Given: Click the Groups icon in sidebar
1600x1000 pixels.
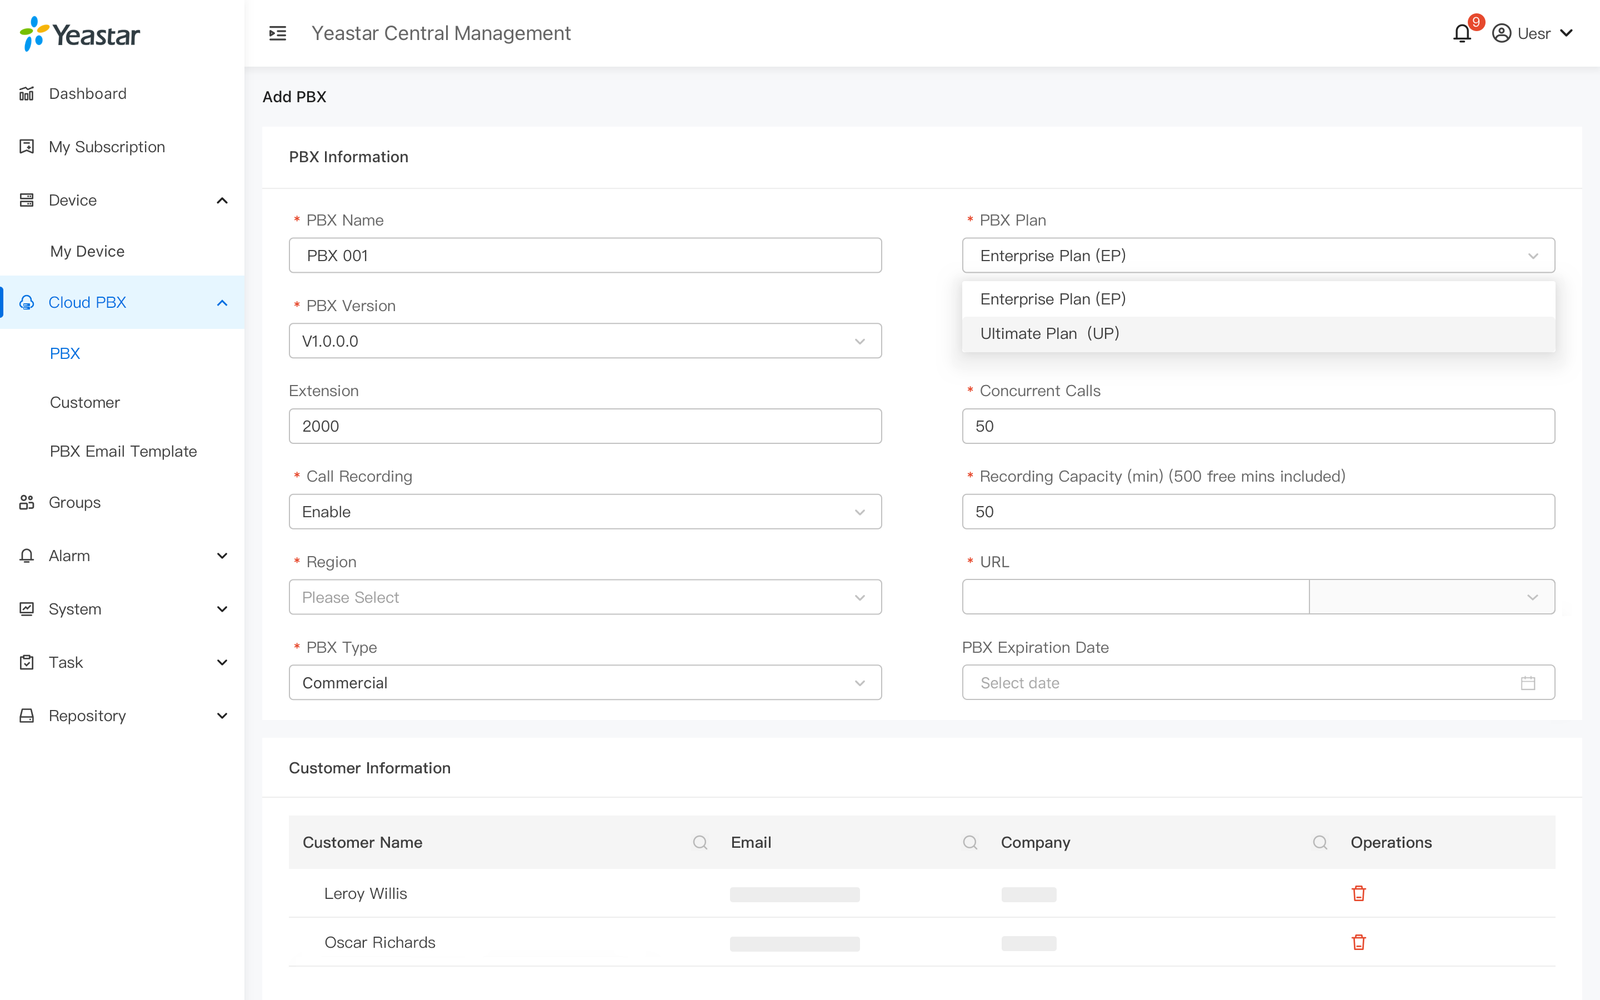Looking at the screenshot, I should pyautogui.click(x=27, y=503).
